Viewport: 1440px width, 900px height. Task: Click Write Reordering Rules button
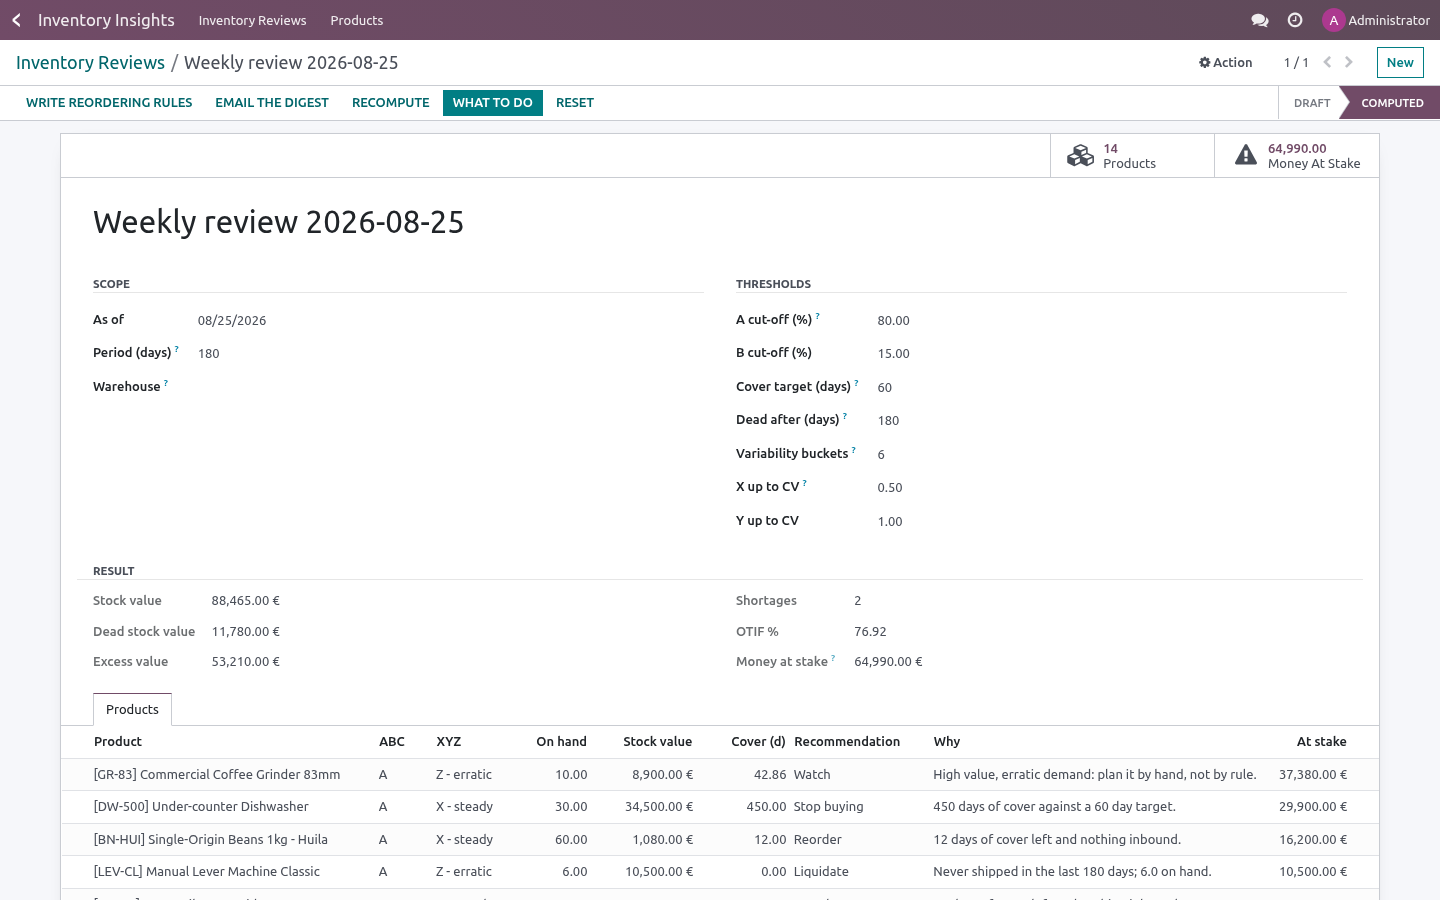(109, 103)
